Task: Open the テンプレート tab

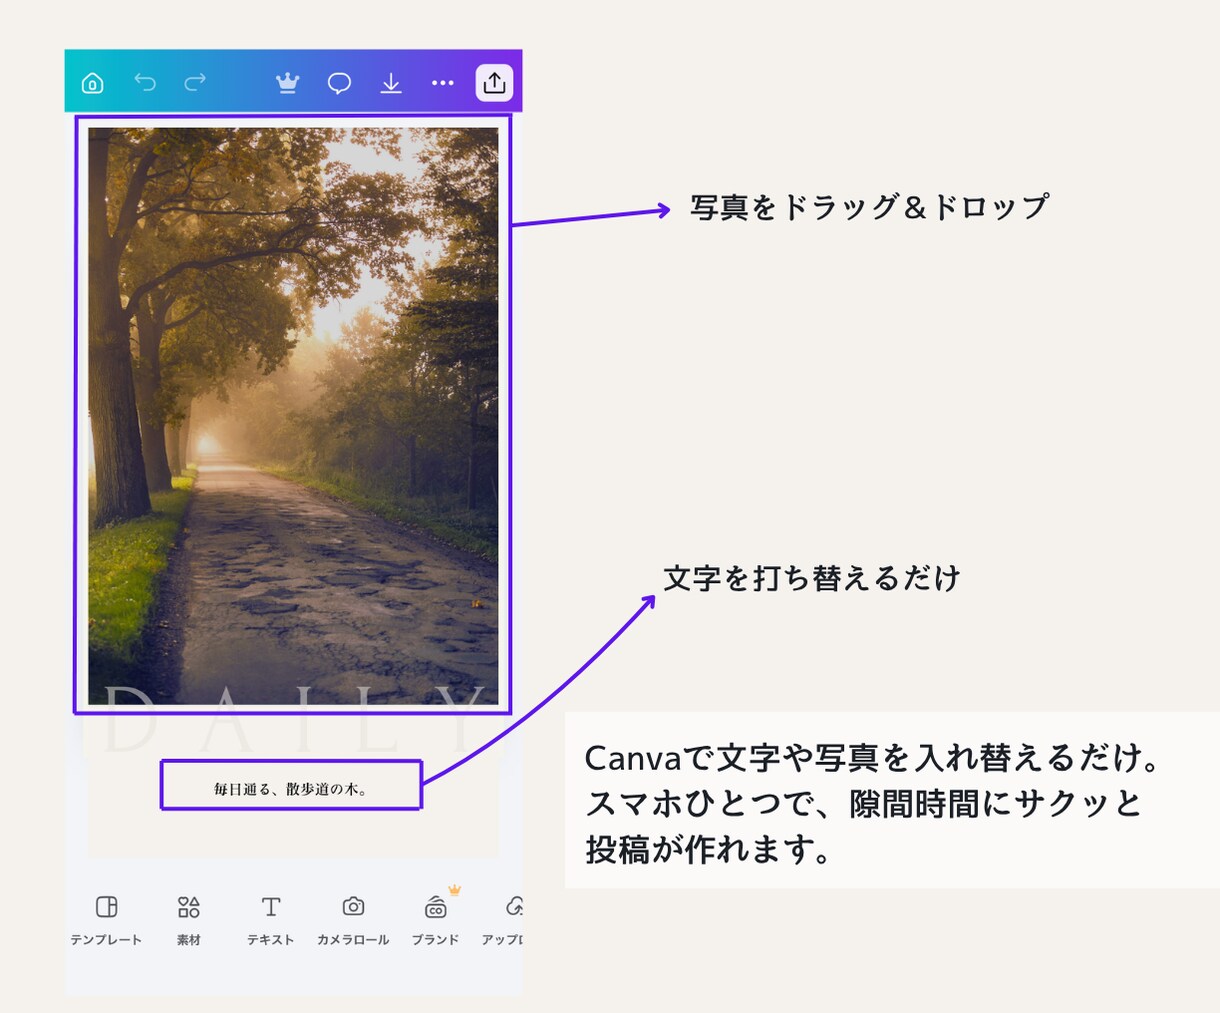Action: [106, 919]
